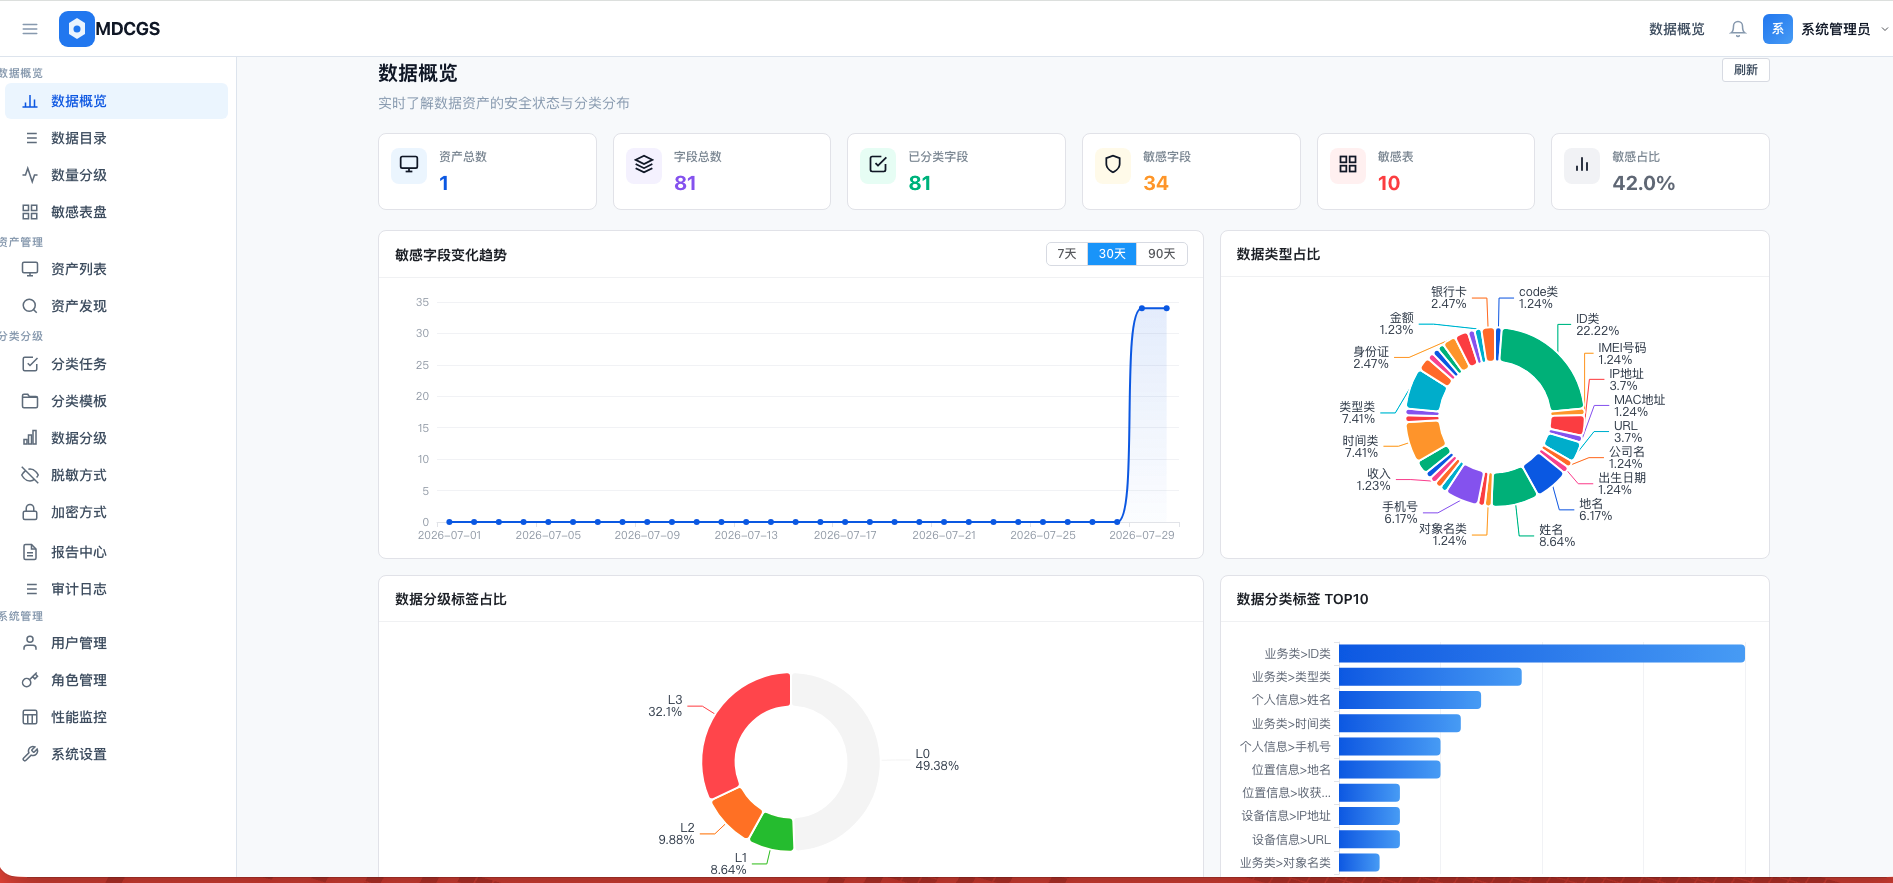Click the folder icon beside 分类模板
This screenshot has width=1893, height=883.
(x=30, y=401)
